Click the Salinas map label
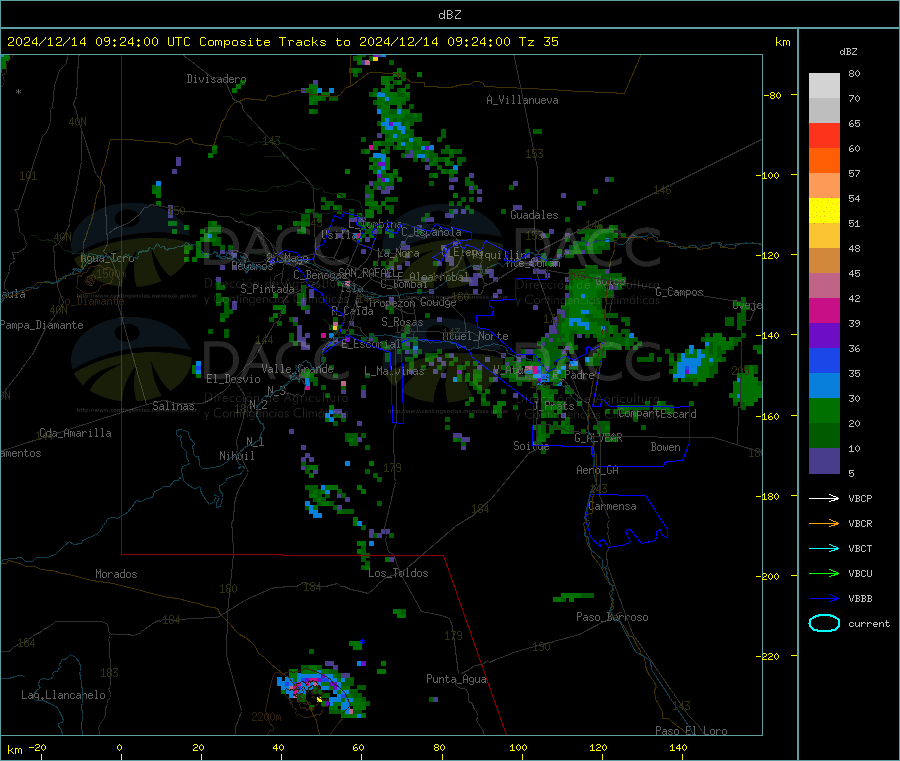Viewport: 900px width, 761px height. (173, 406)
